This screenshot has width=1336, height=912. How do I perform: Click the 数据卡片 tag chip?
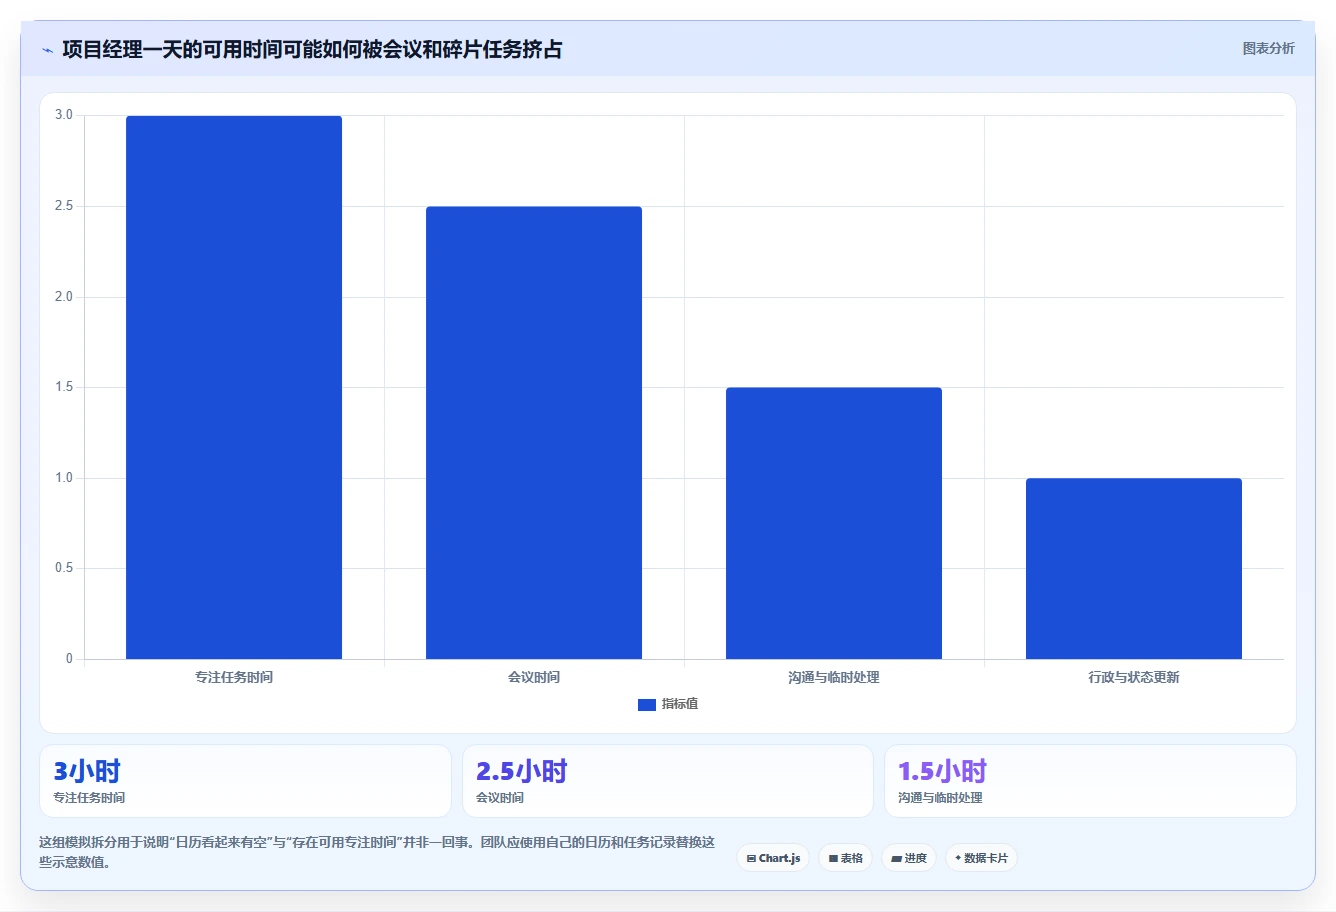(981, 858)
